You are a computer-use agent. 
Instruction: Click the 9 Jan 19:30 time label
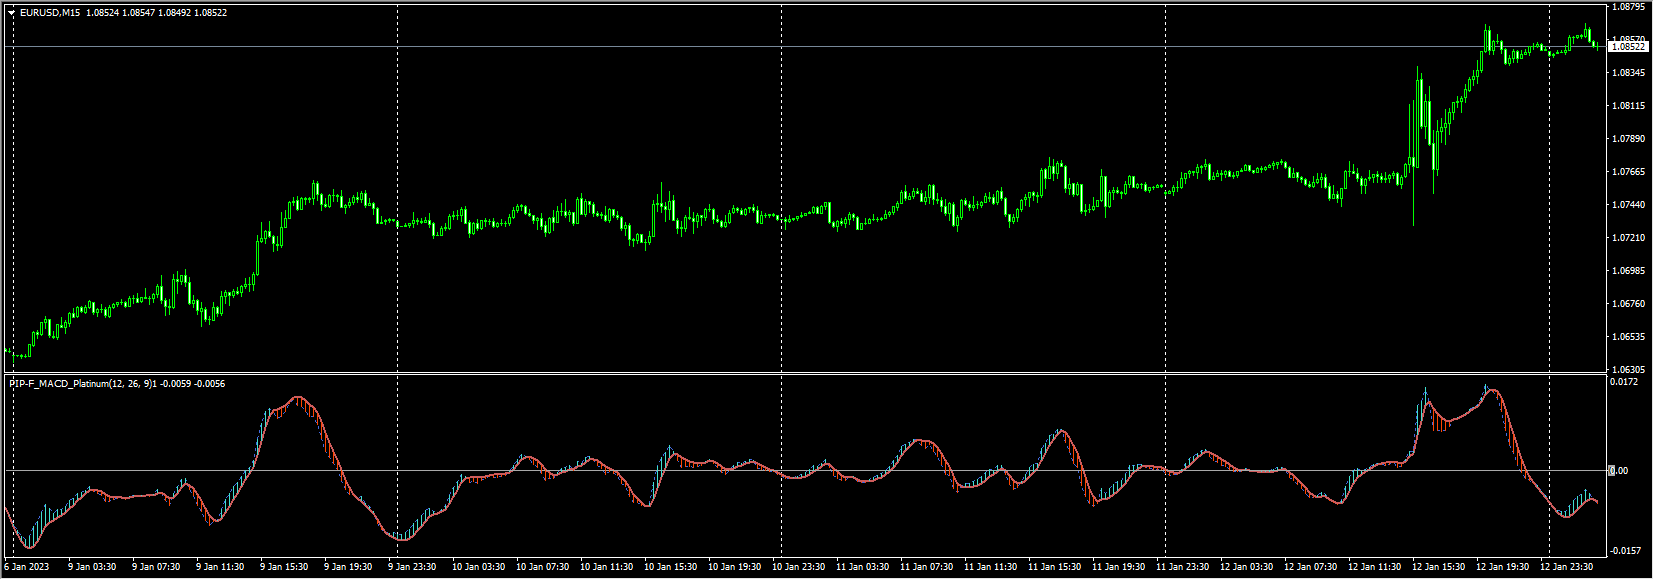(348, 567)
